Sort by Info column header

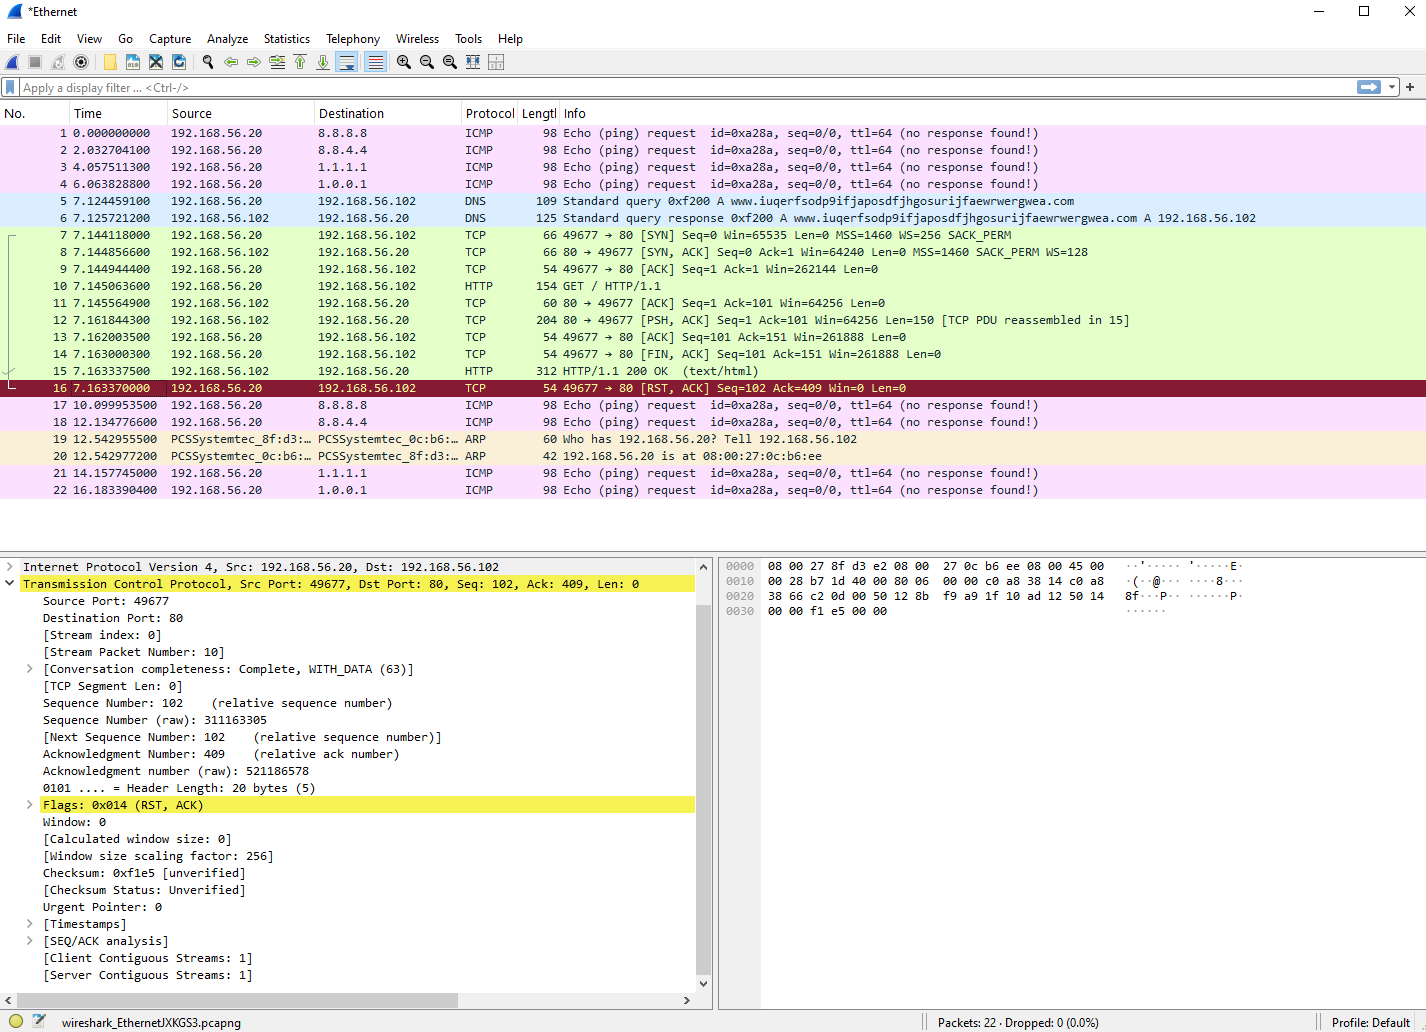point(992,113)
